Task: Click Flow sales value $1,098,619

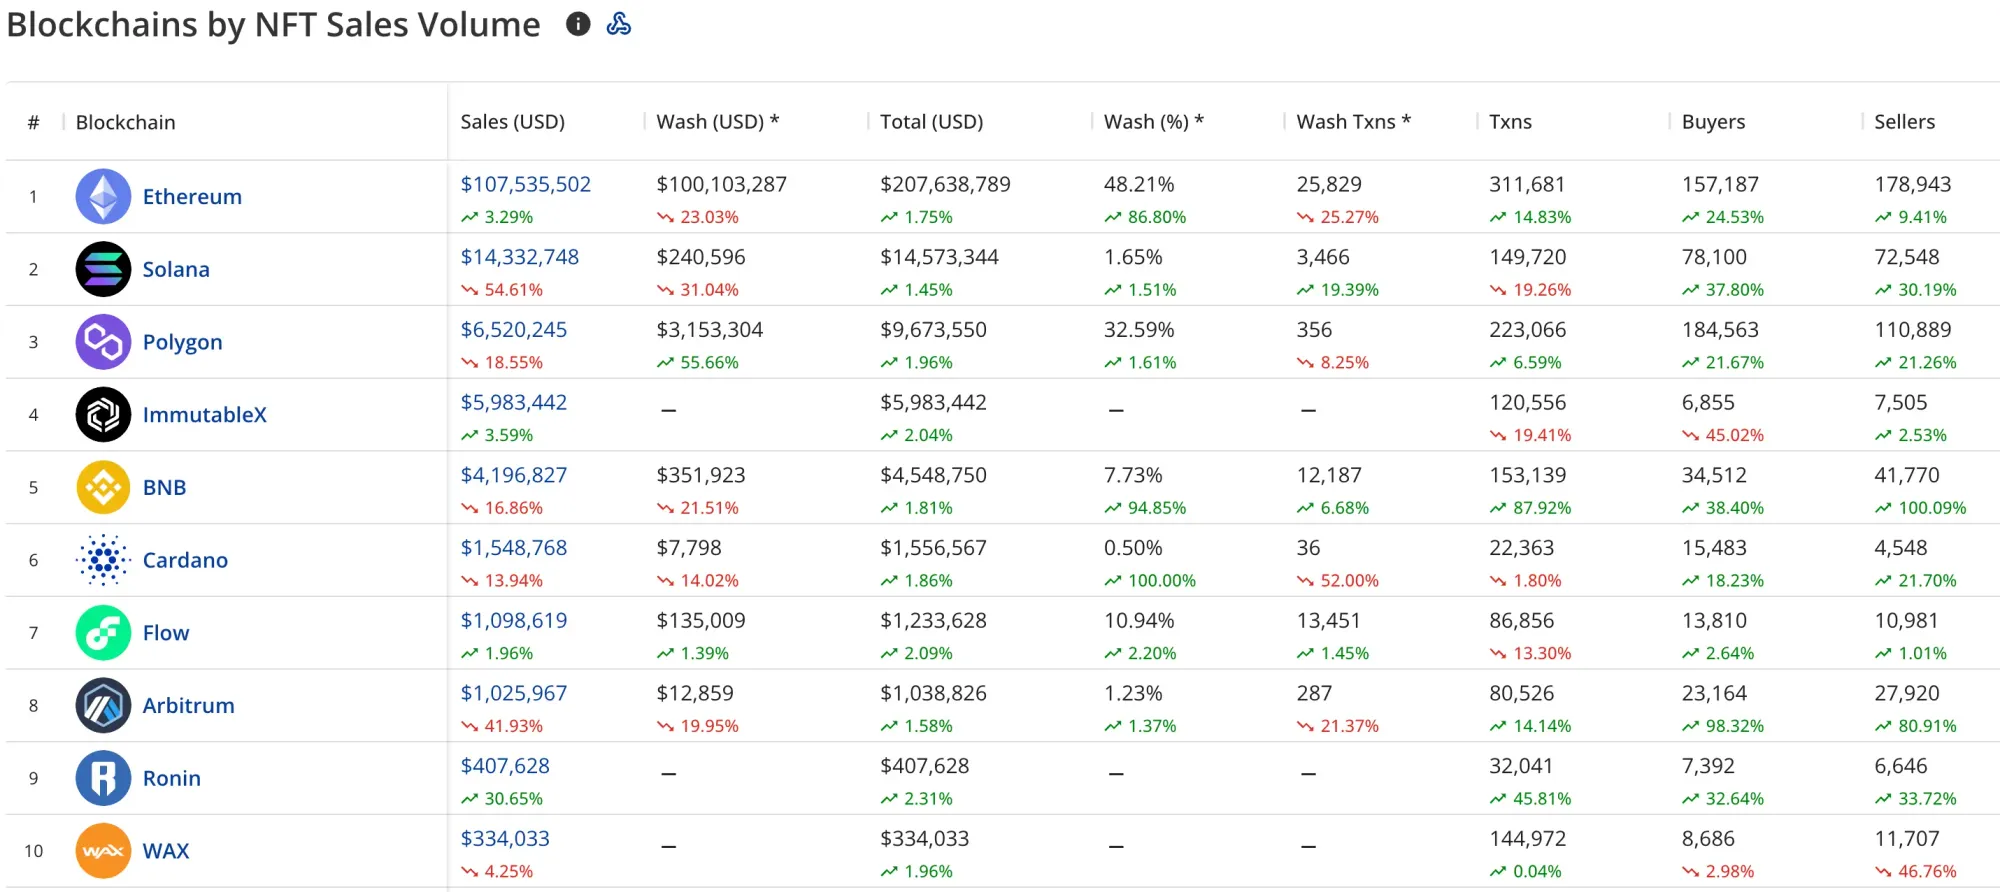Action: [x=513, y=621]
